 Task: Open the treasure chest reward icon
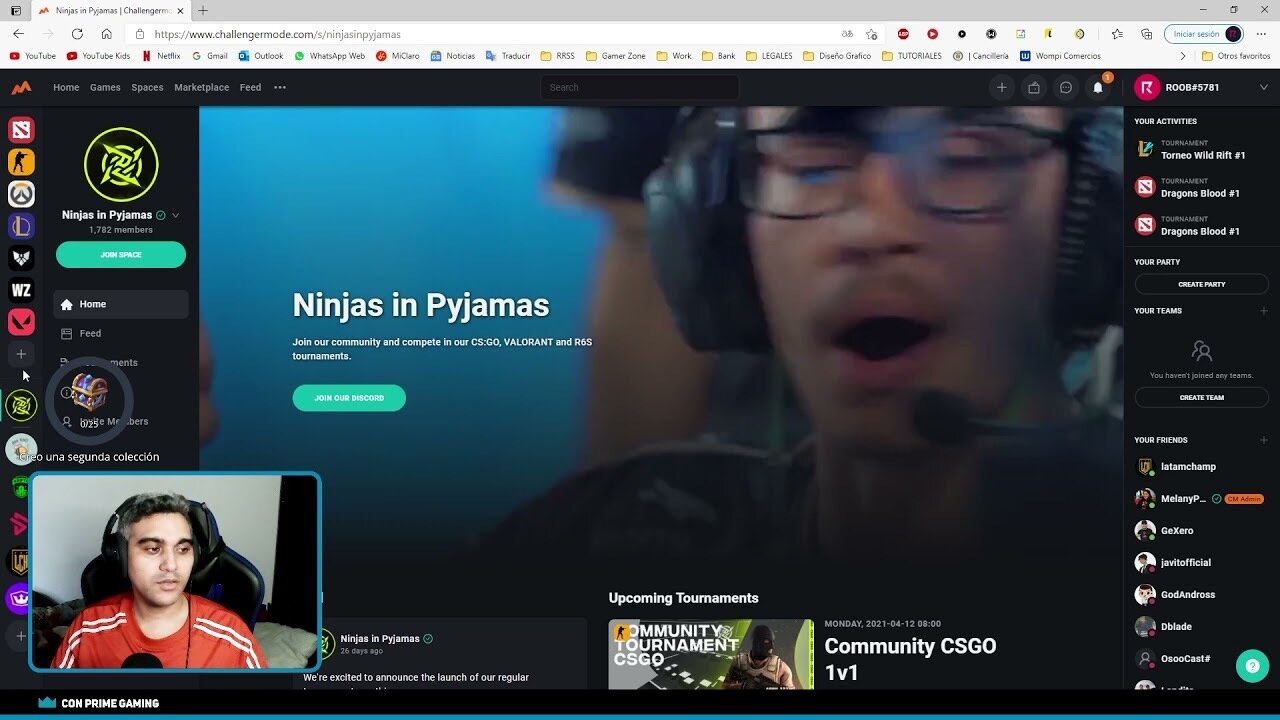point(89,391)
